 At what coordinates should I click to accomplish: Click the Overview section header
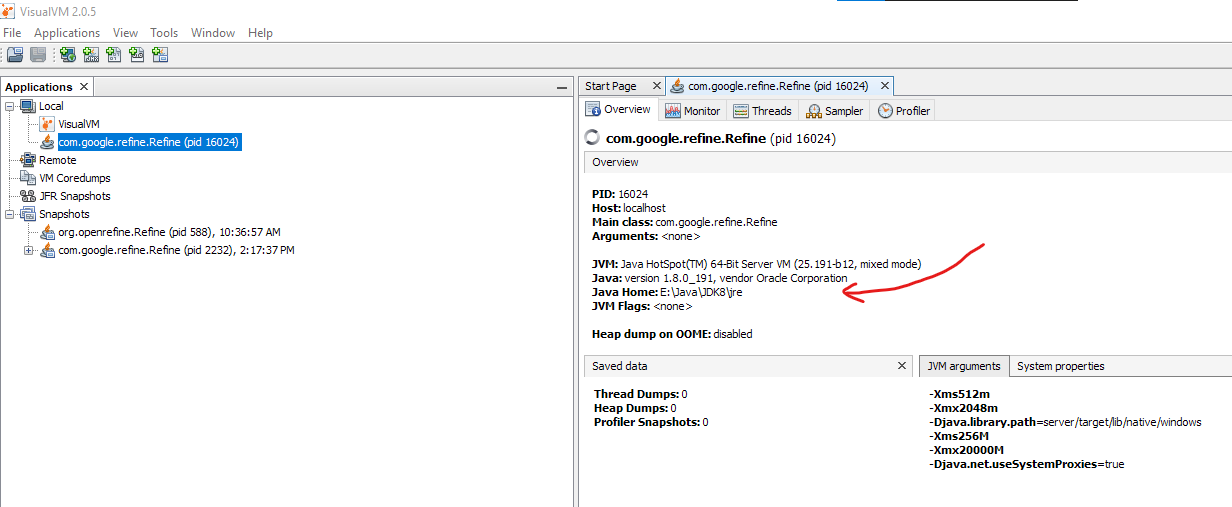(907, 162)
